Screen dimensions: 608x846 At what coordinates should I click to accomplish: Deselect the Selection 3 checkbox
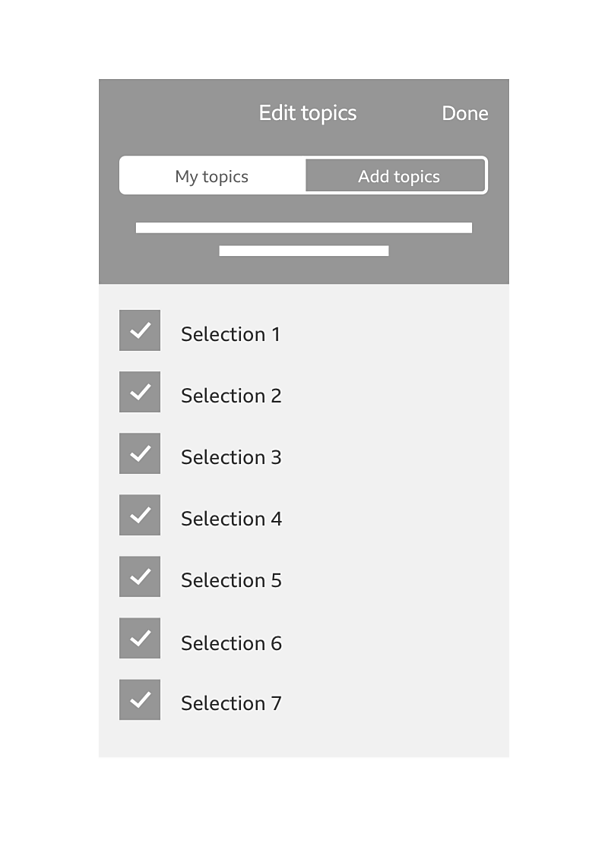140,453
